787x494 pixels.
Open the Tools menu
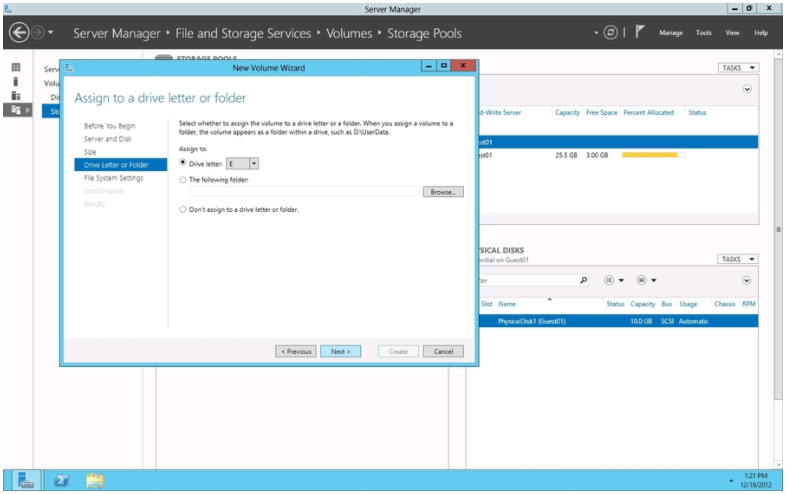[x=704, y=33]
